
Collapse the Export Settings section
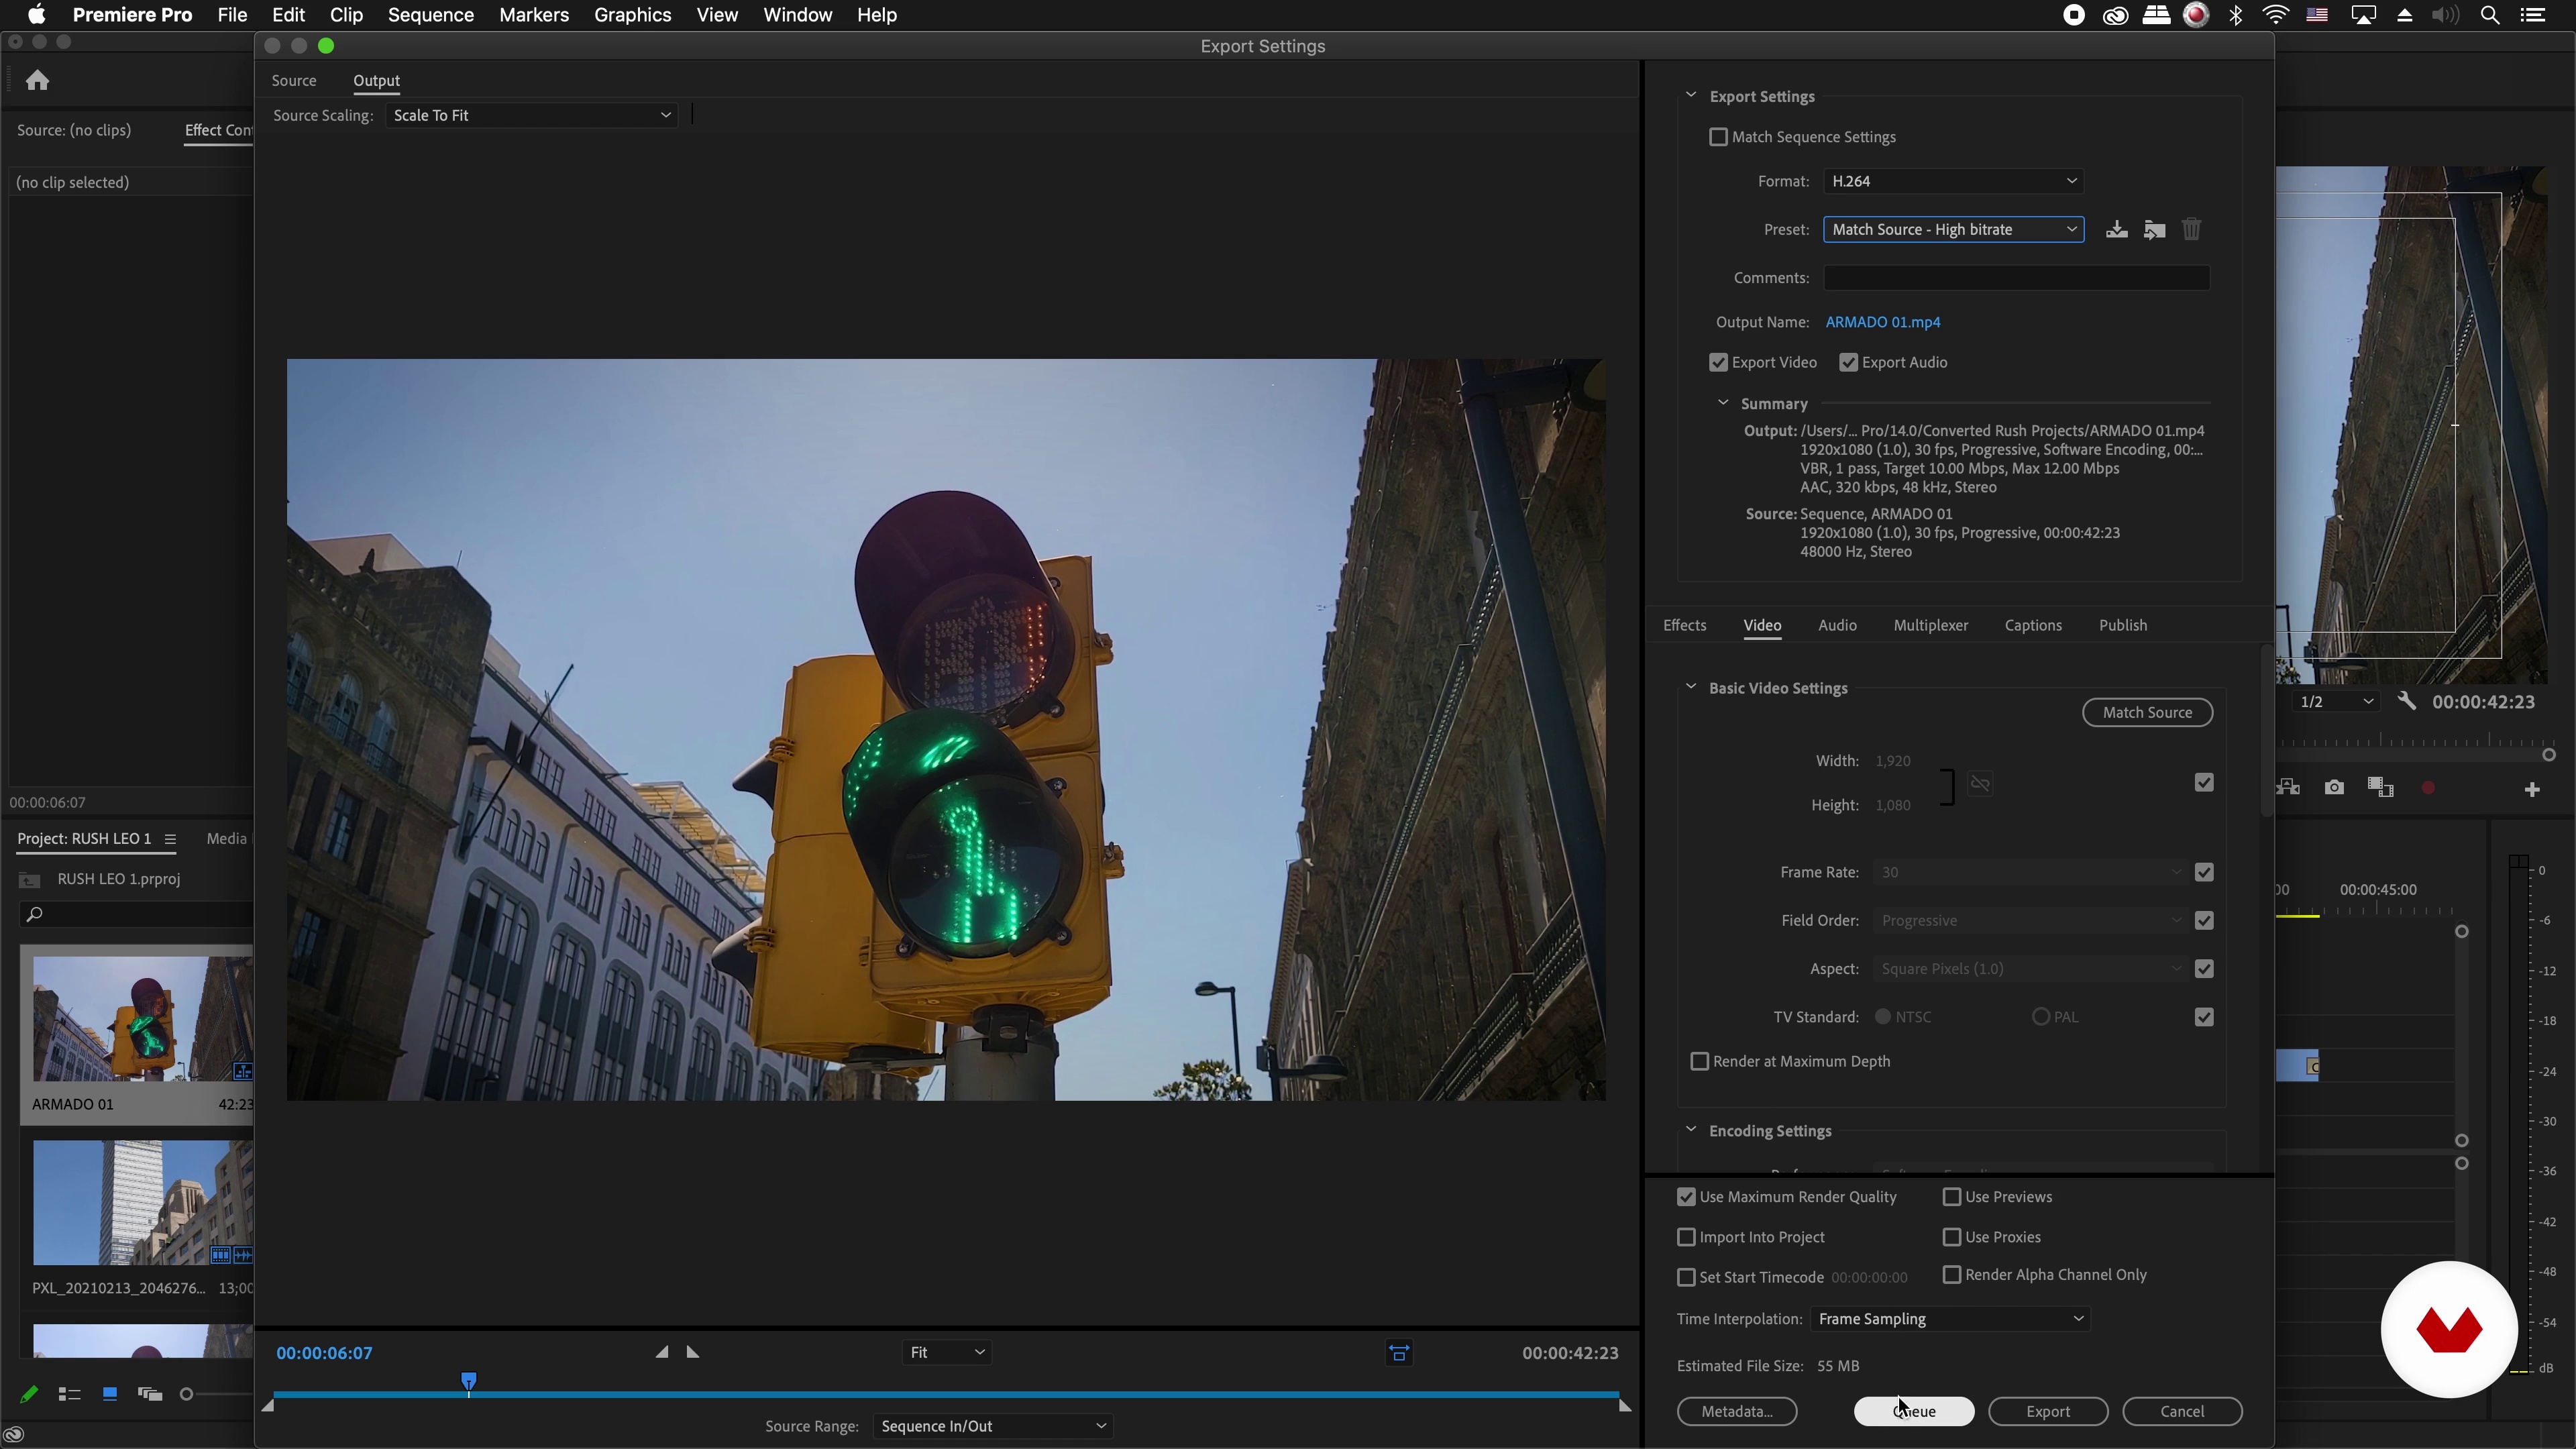[1691, 96]
